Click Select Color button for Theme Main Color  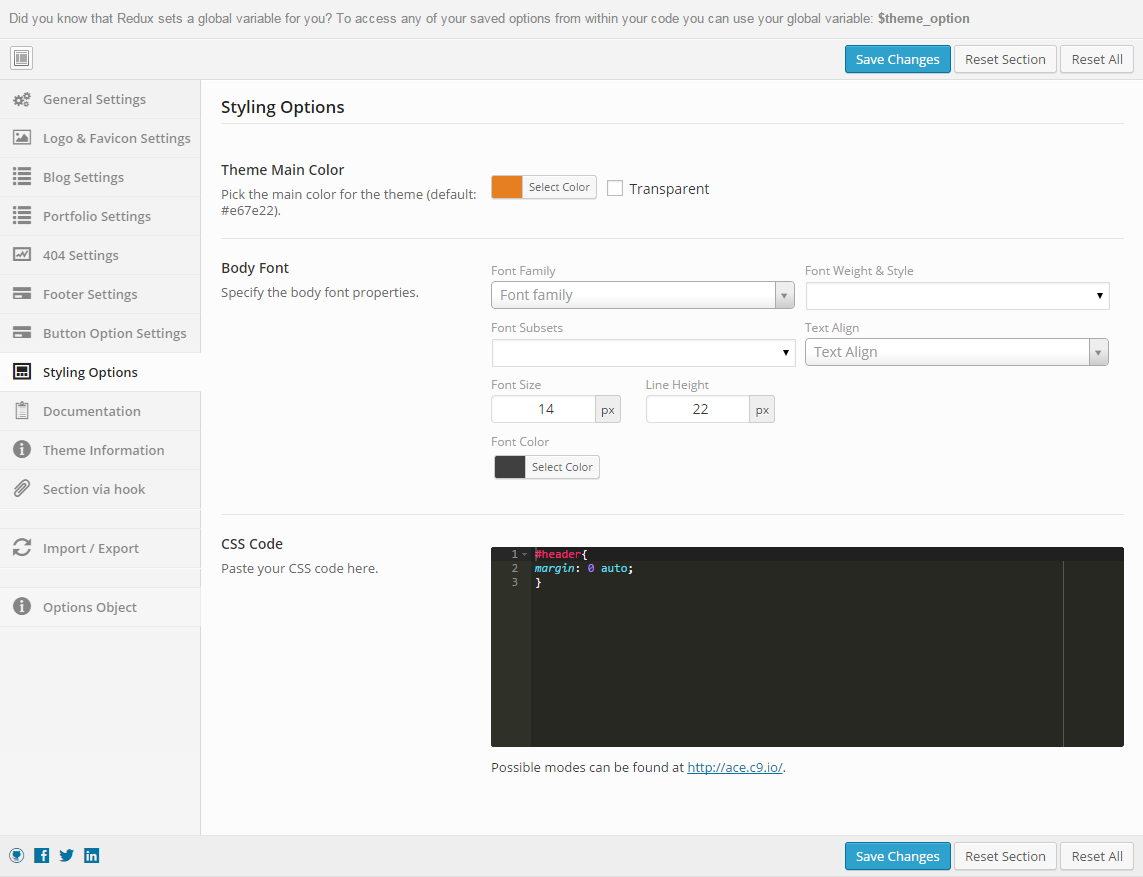[559, 187]
